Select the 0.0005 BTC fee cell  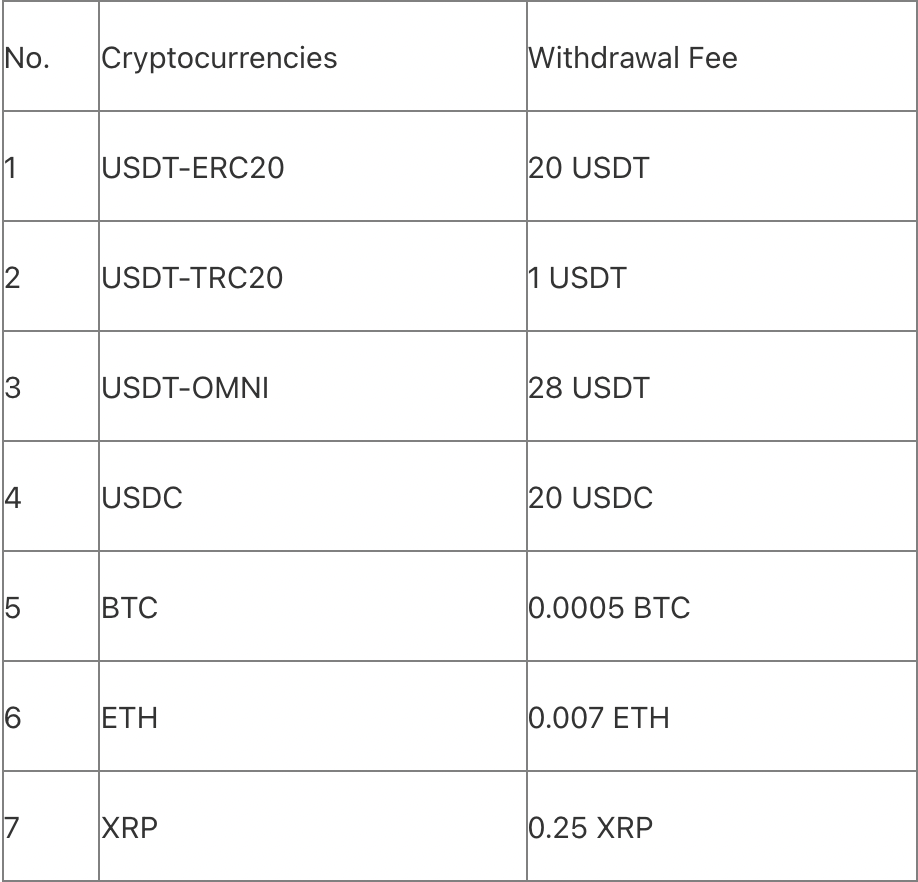609,607
